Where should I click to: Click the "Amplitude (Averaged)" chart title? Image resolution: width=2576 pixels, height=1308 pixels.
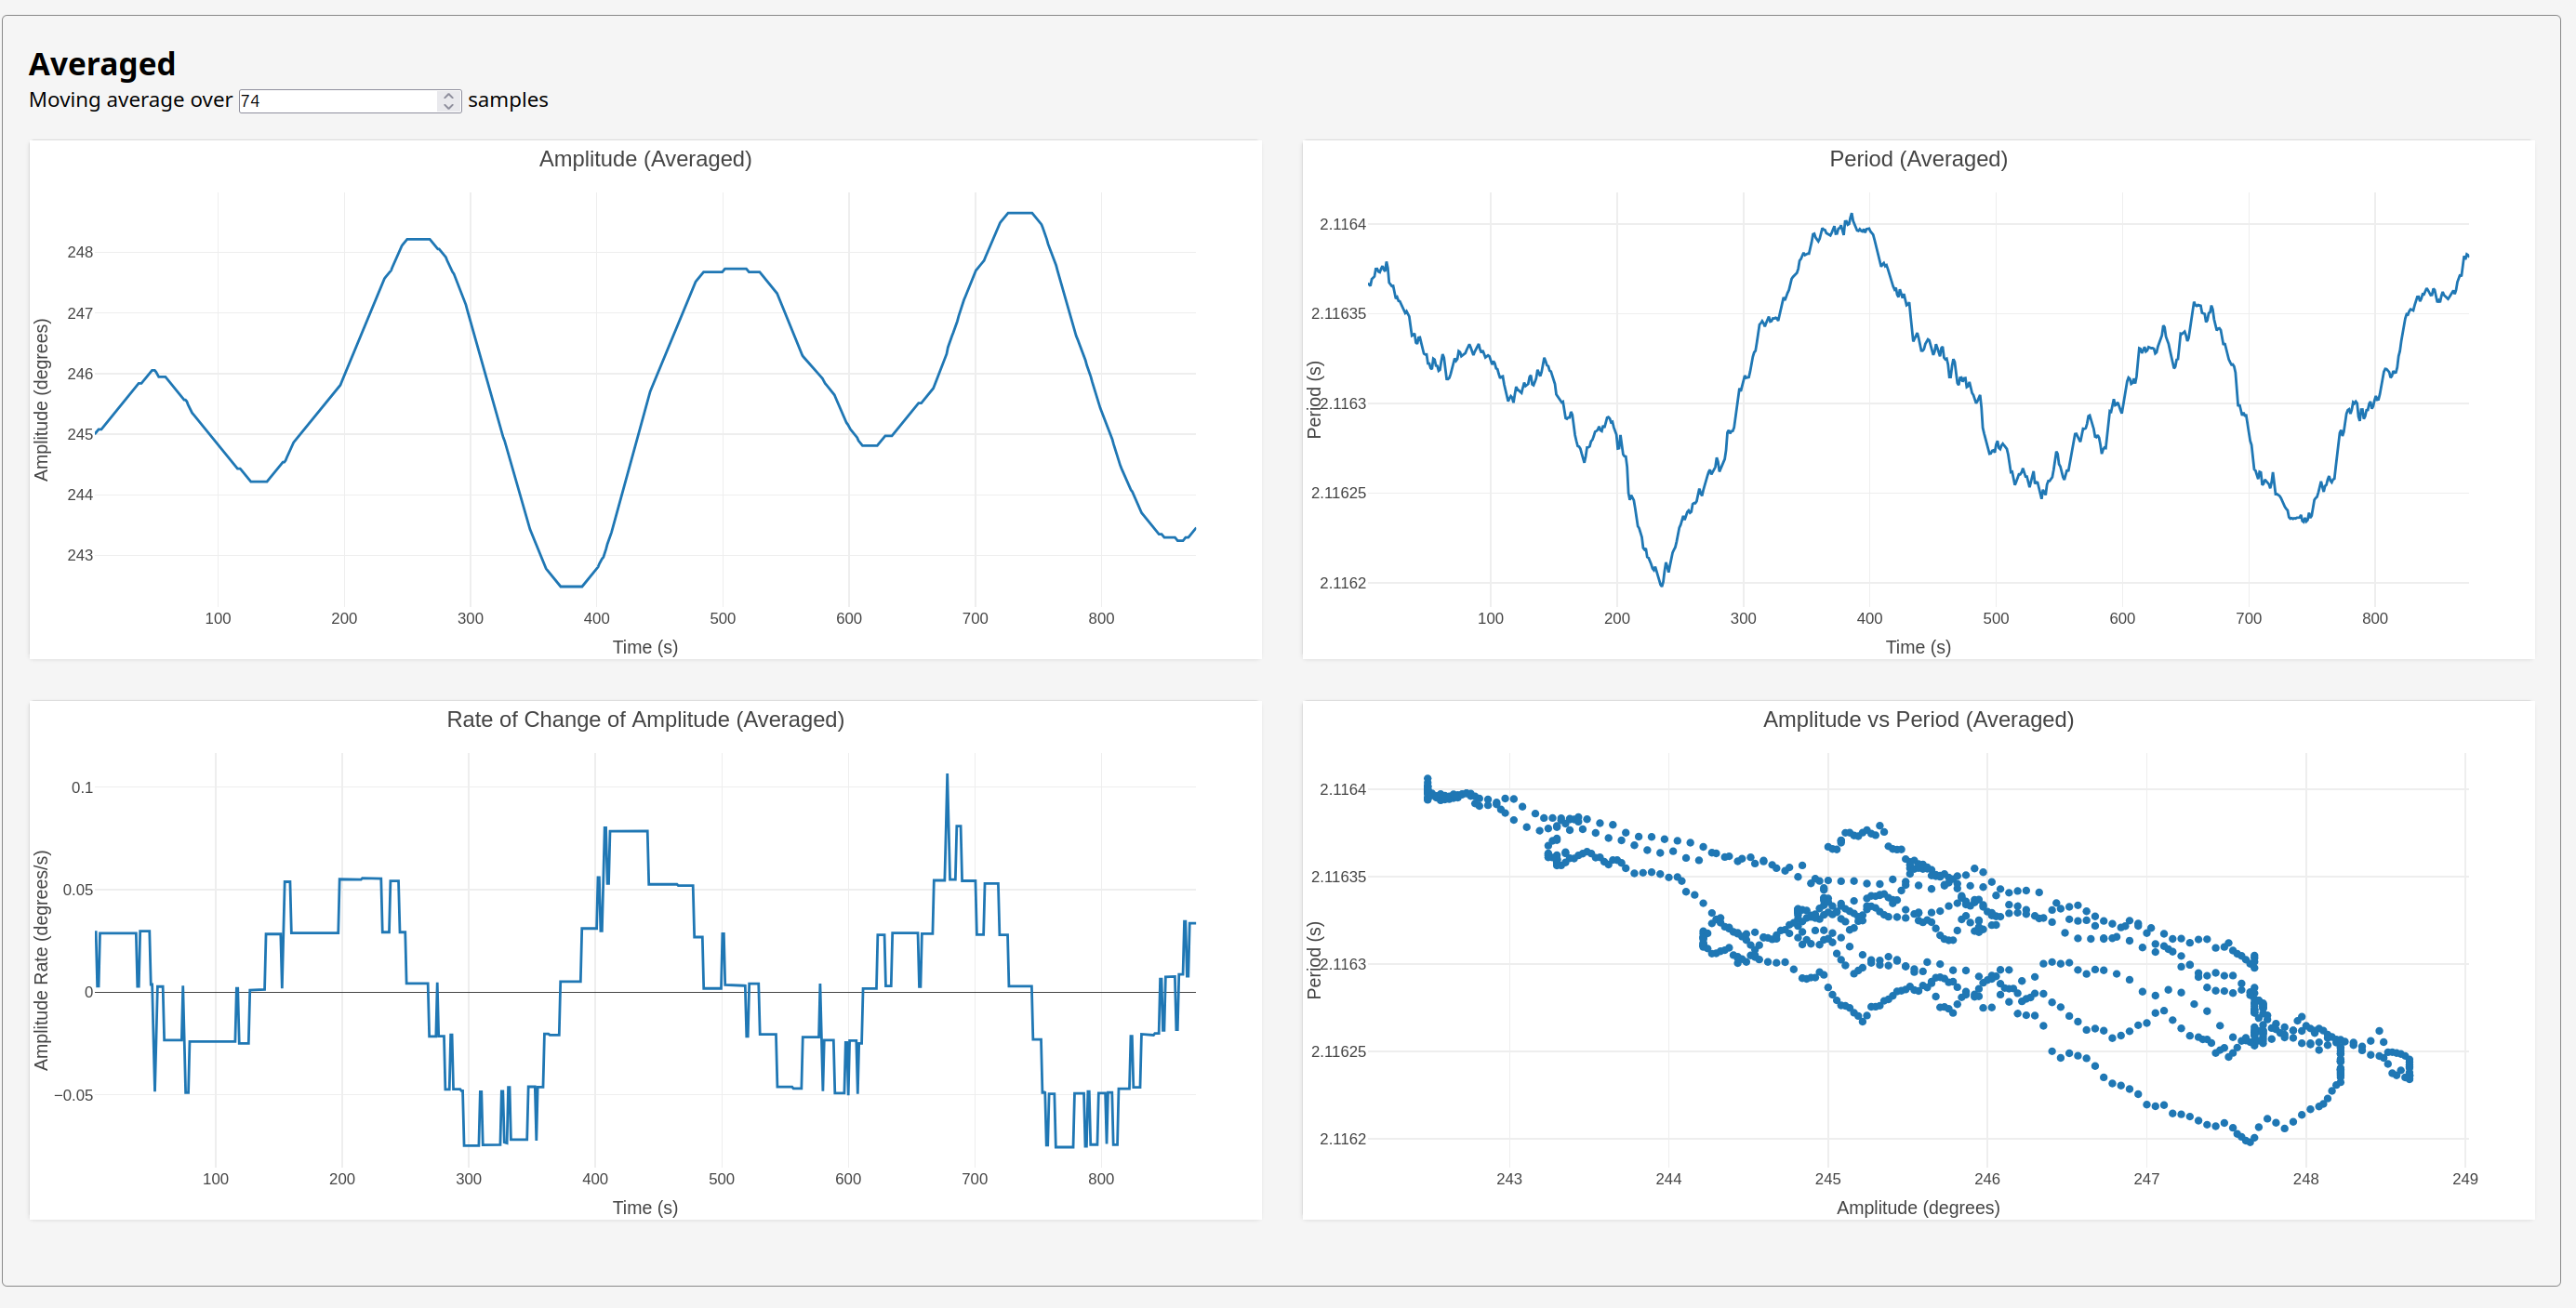pos(645,159)
